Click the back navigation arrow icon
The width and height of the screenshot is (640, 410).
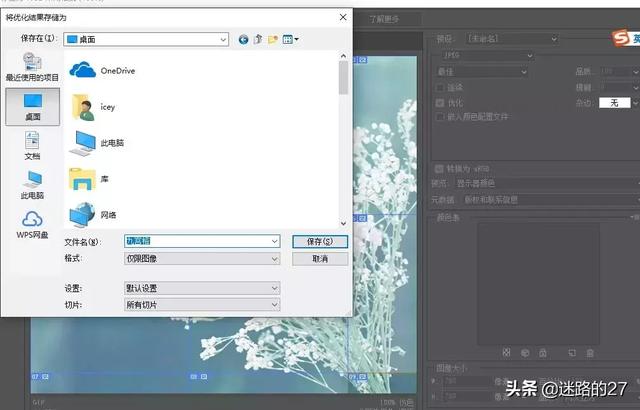click(x=243, y=39)
